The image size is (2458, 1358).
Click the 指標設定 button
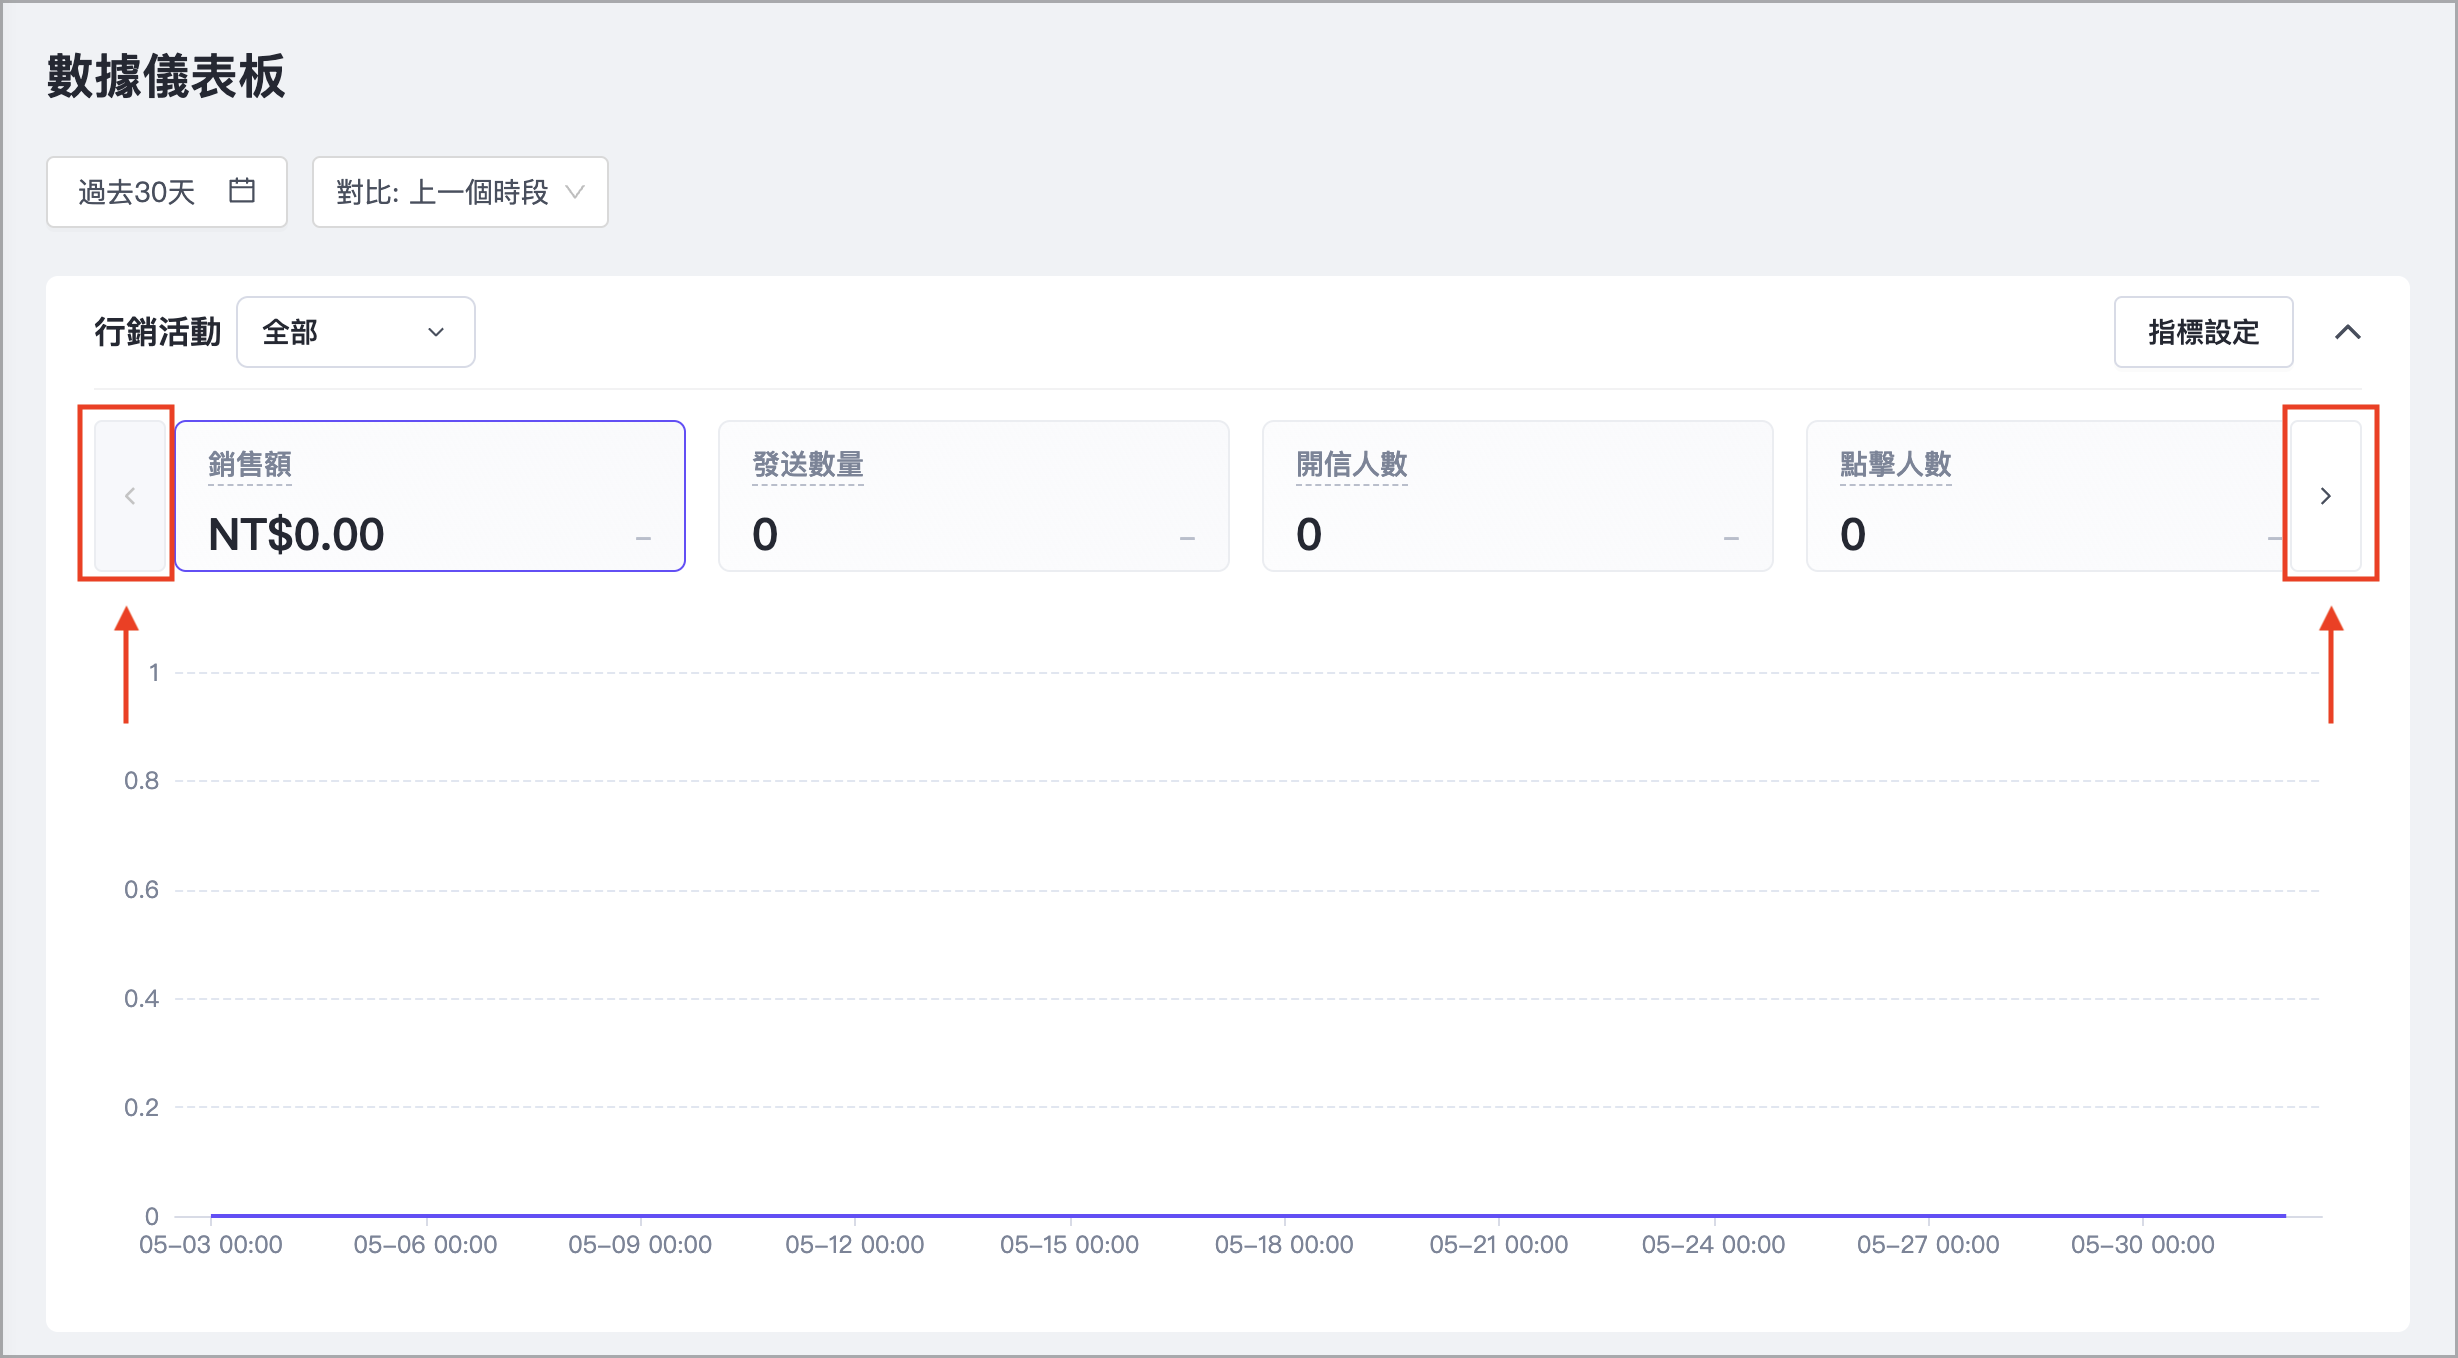click(2203, 332)
